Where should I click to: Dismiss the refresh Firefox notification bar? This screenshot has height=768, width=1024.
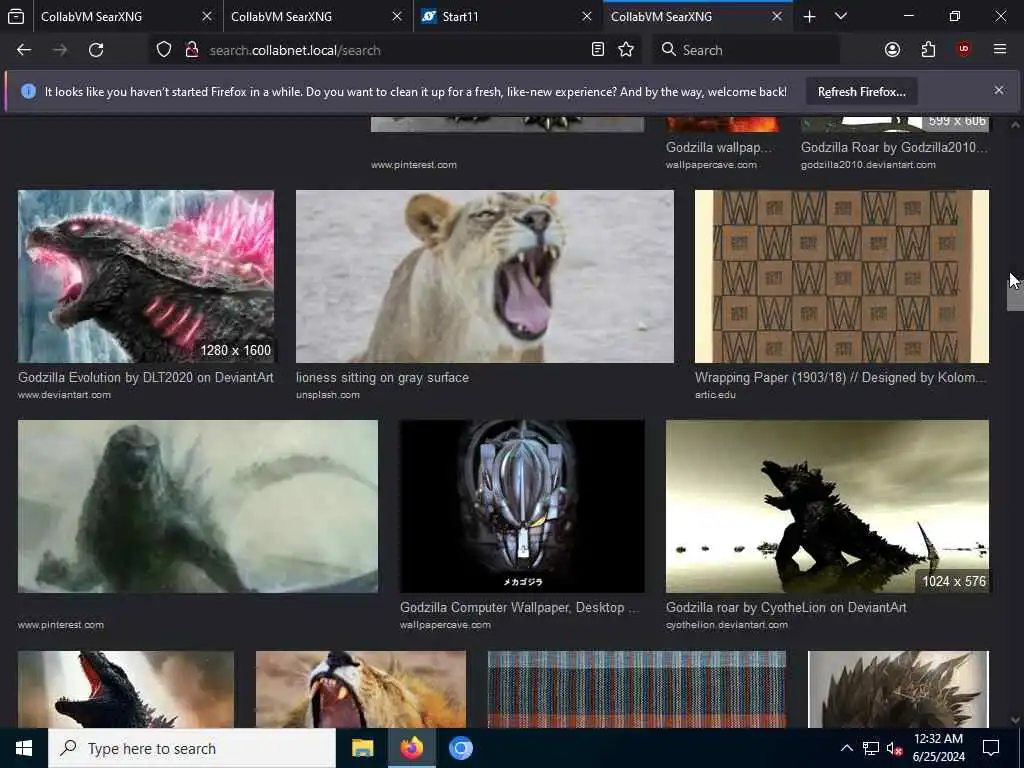pyautogui.click(x=999, y=90)
